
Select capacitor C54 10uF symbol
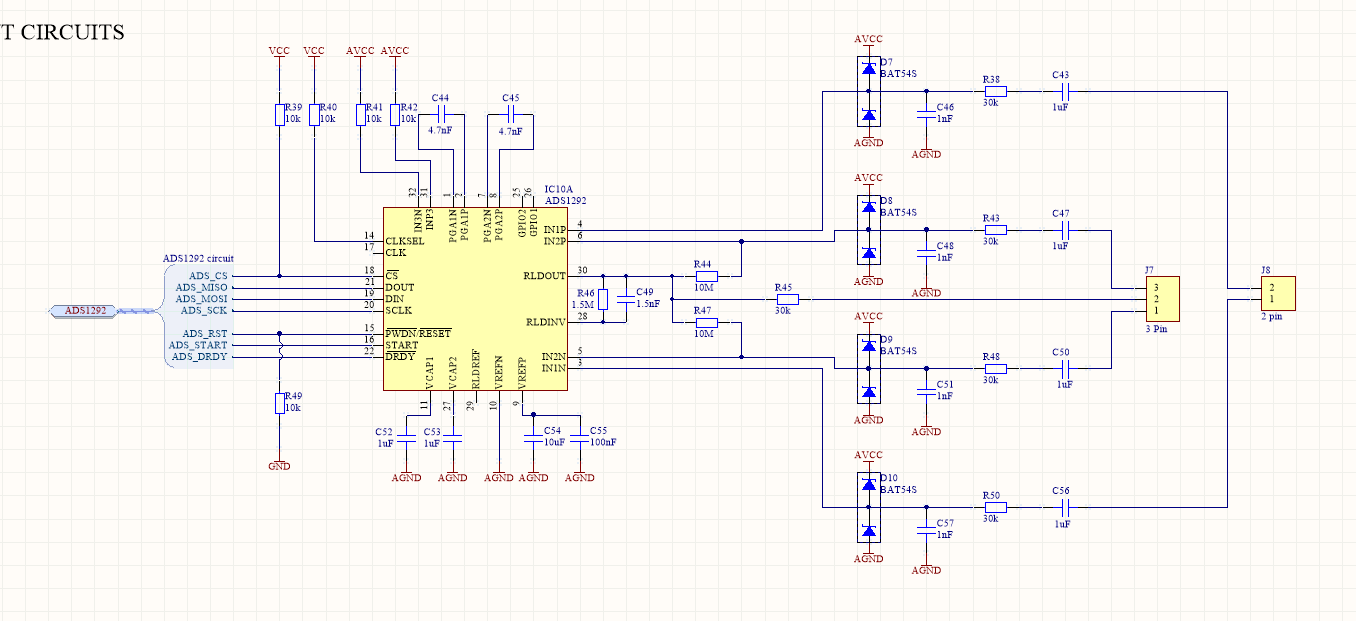(533, 437)
